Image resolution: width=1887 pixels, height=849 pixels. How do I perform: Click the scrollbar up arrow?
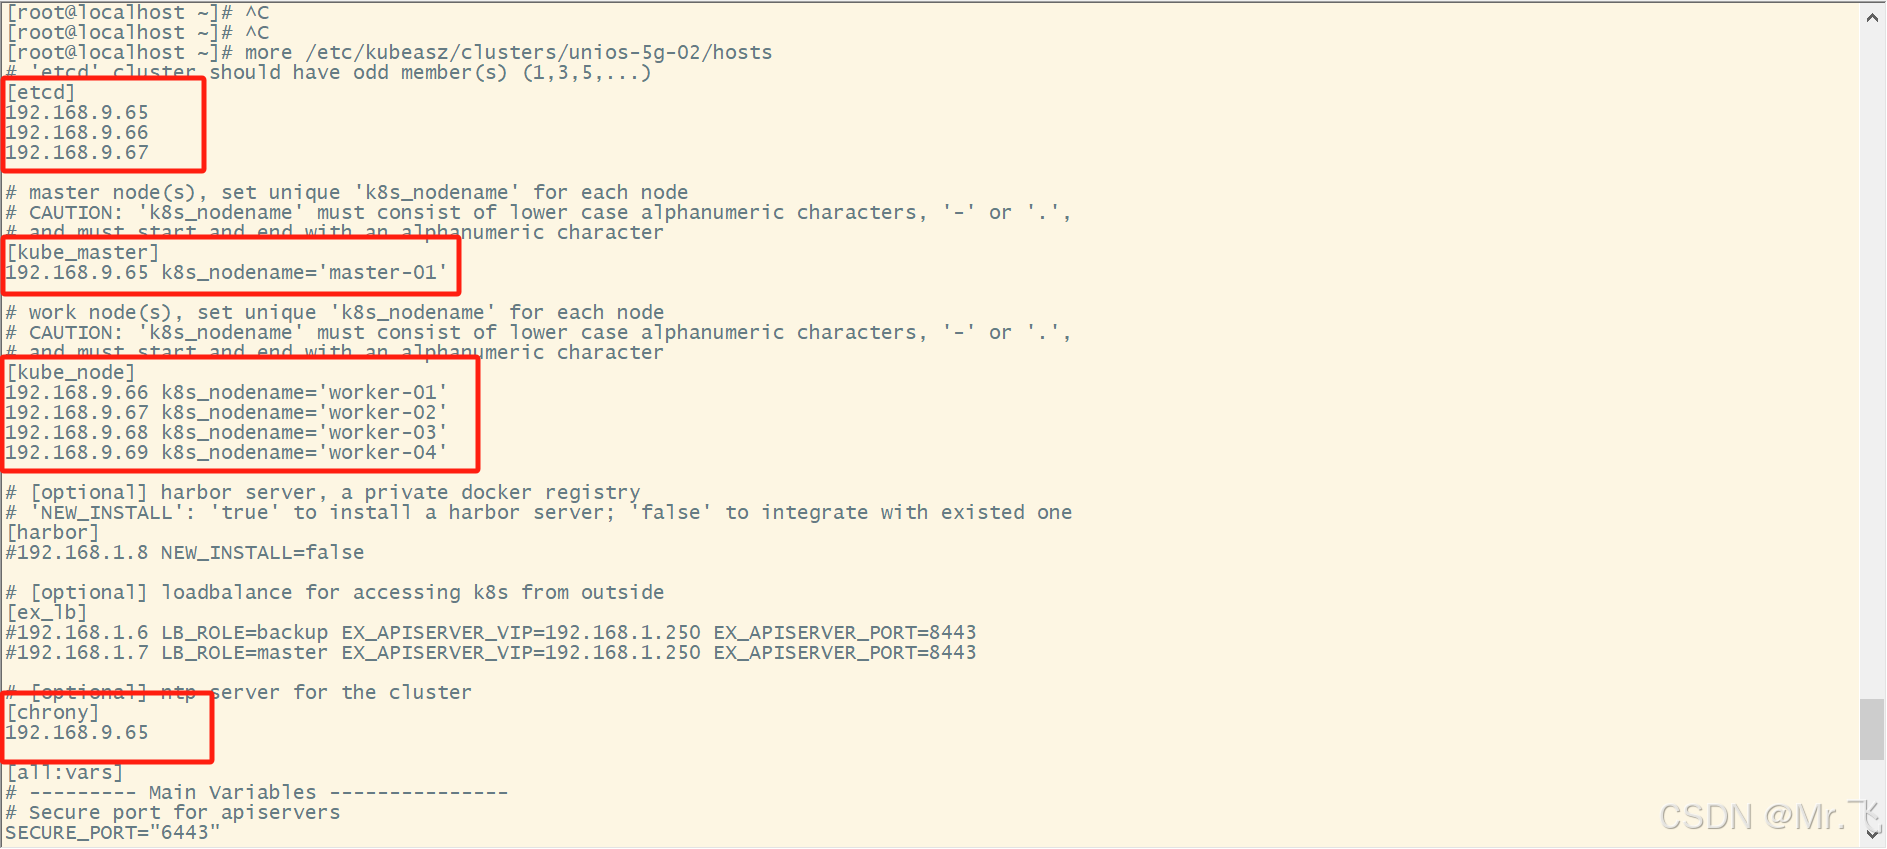point(1873,16)
